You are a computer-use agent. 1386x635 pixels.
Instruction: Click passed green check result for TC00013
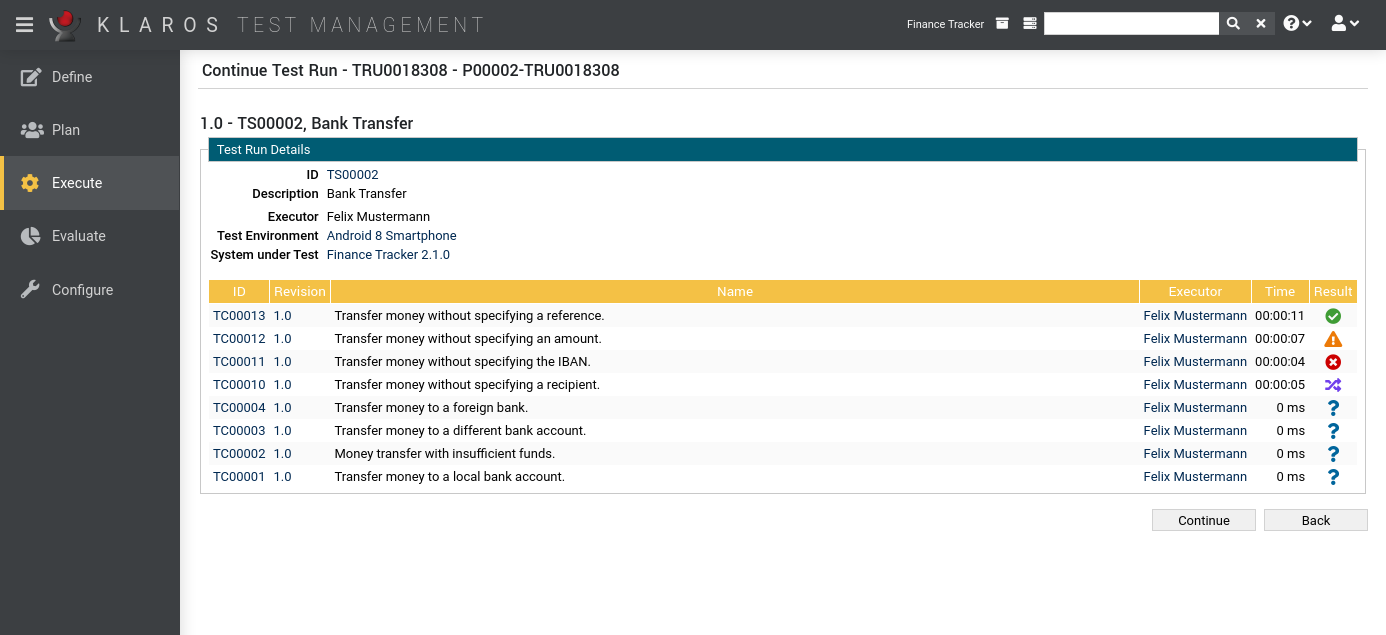tap(1333, 316)
